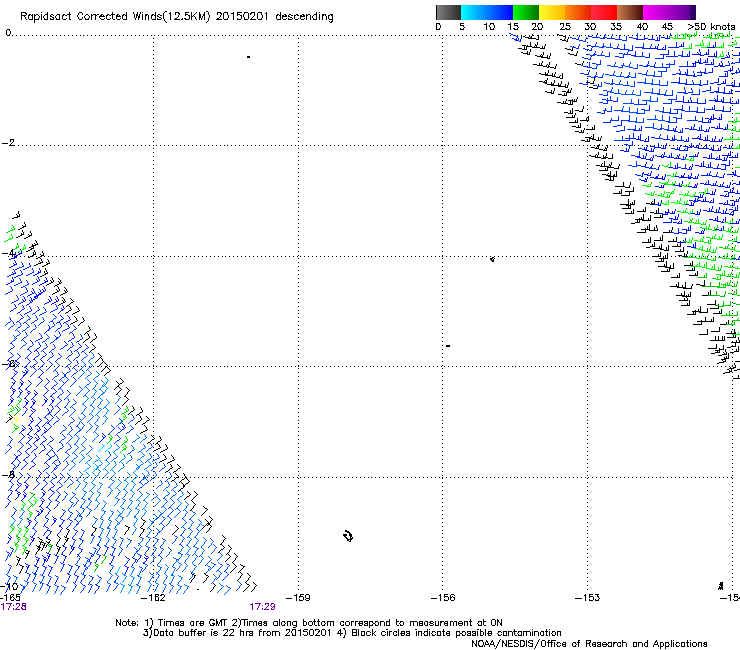The width and height of the screenshot is (740, 650).
Task: Click the '-156' longitude axis label
Action: point(443,598)
